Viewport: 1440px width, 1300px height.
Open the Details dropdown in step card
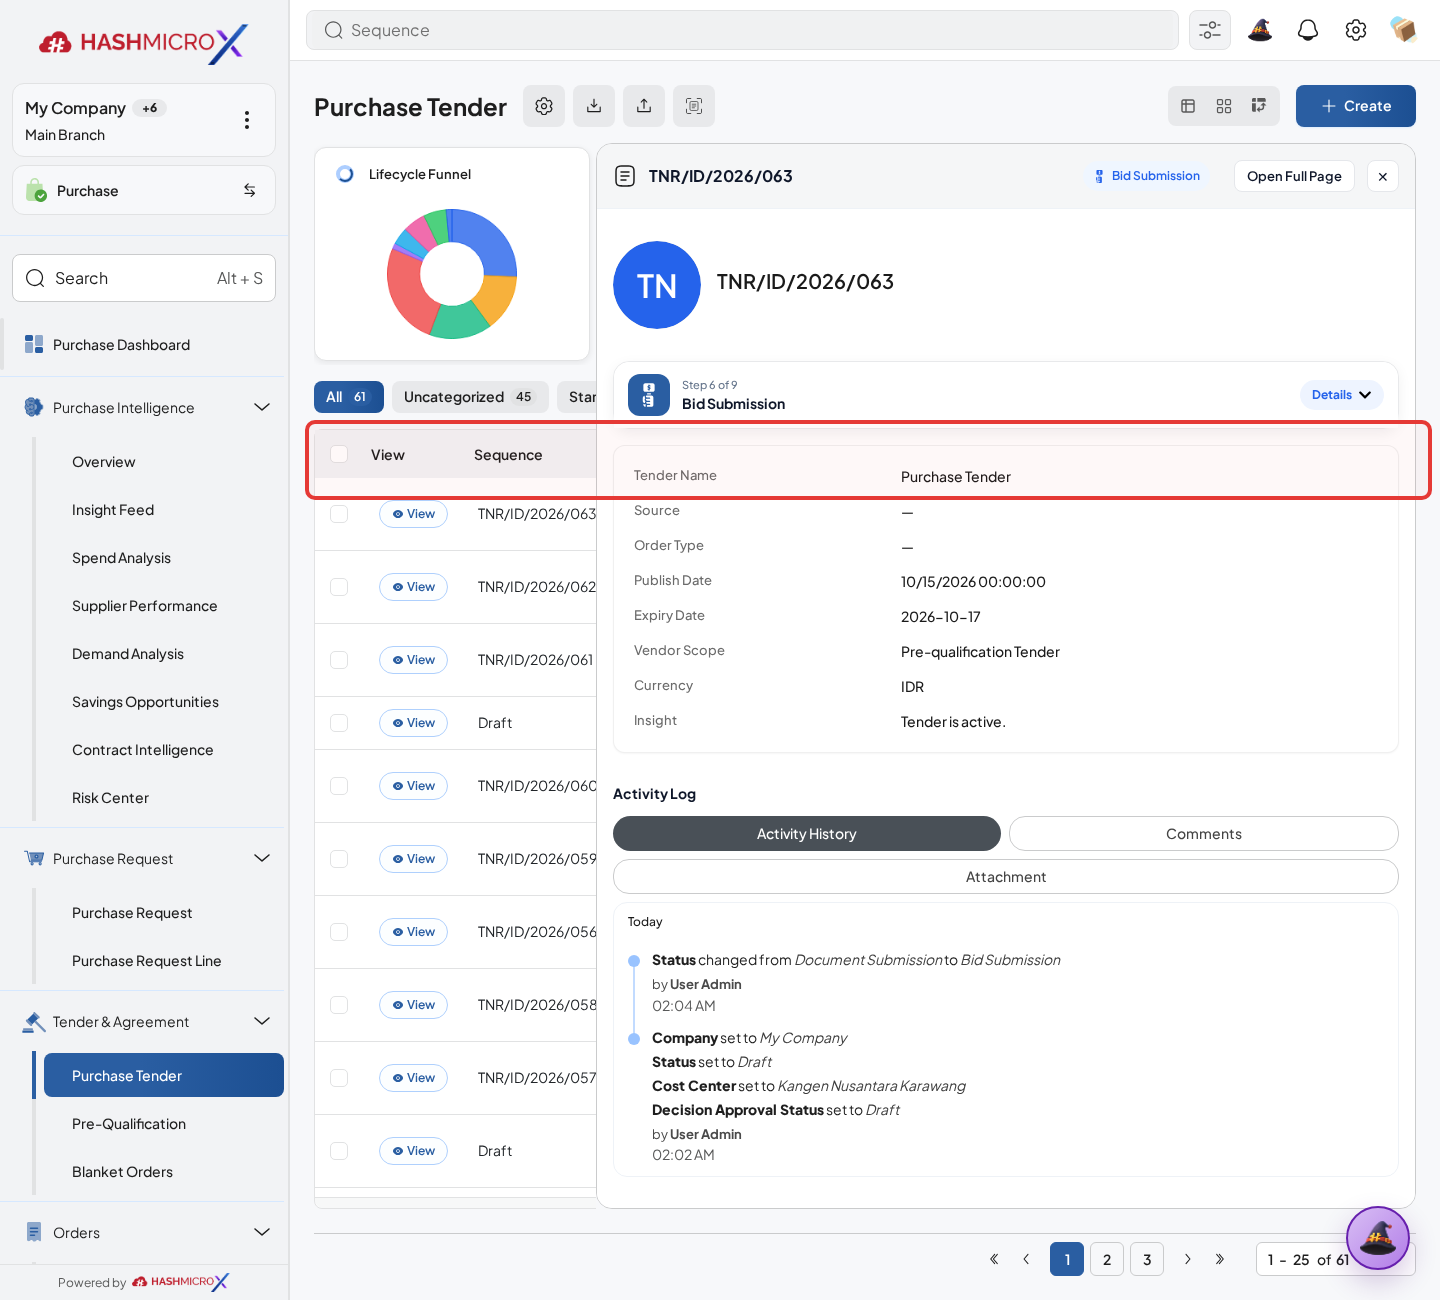pos(1341,395)
